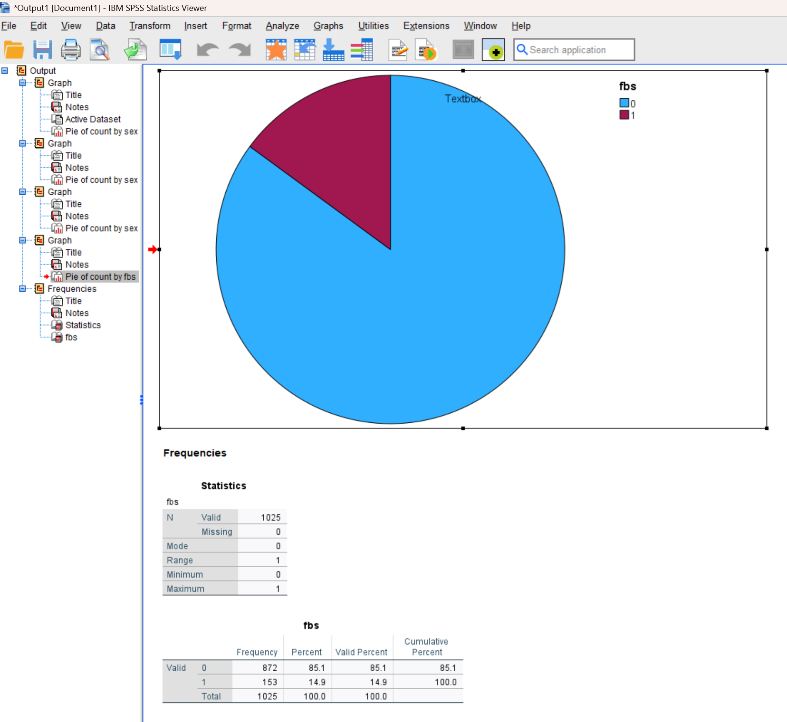Open the Recall recent dialogs icon

click(170, 50)
